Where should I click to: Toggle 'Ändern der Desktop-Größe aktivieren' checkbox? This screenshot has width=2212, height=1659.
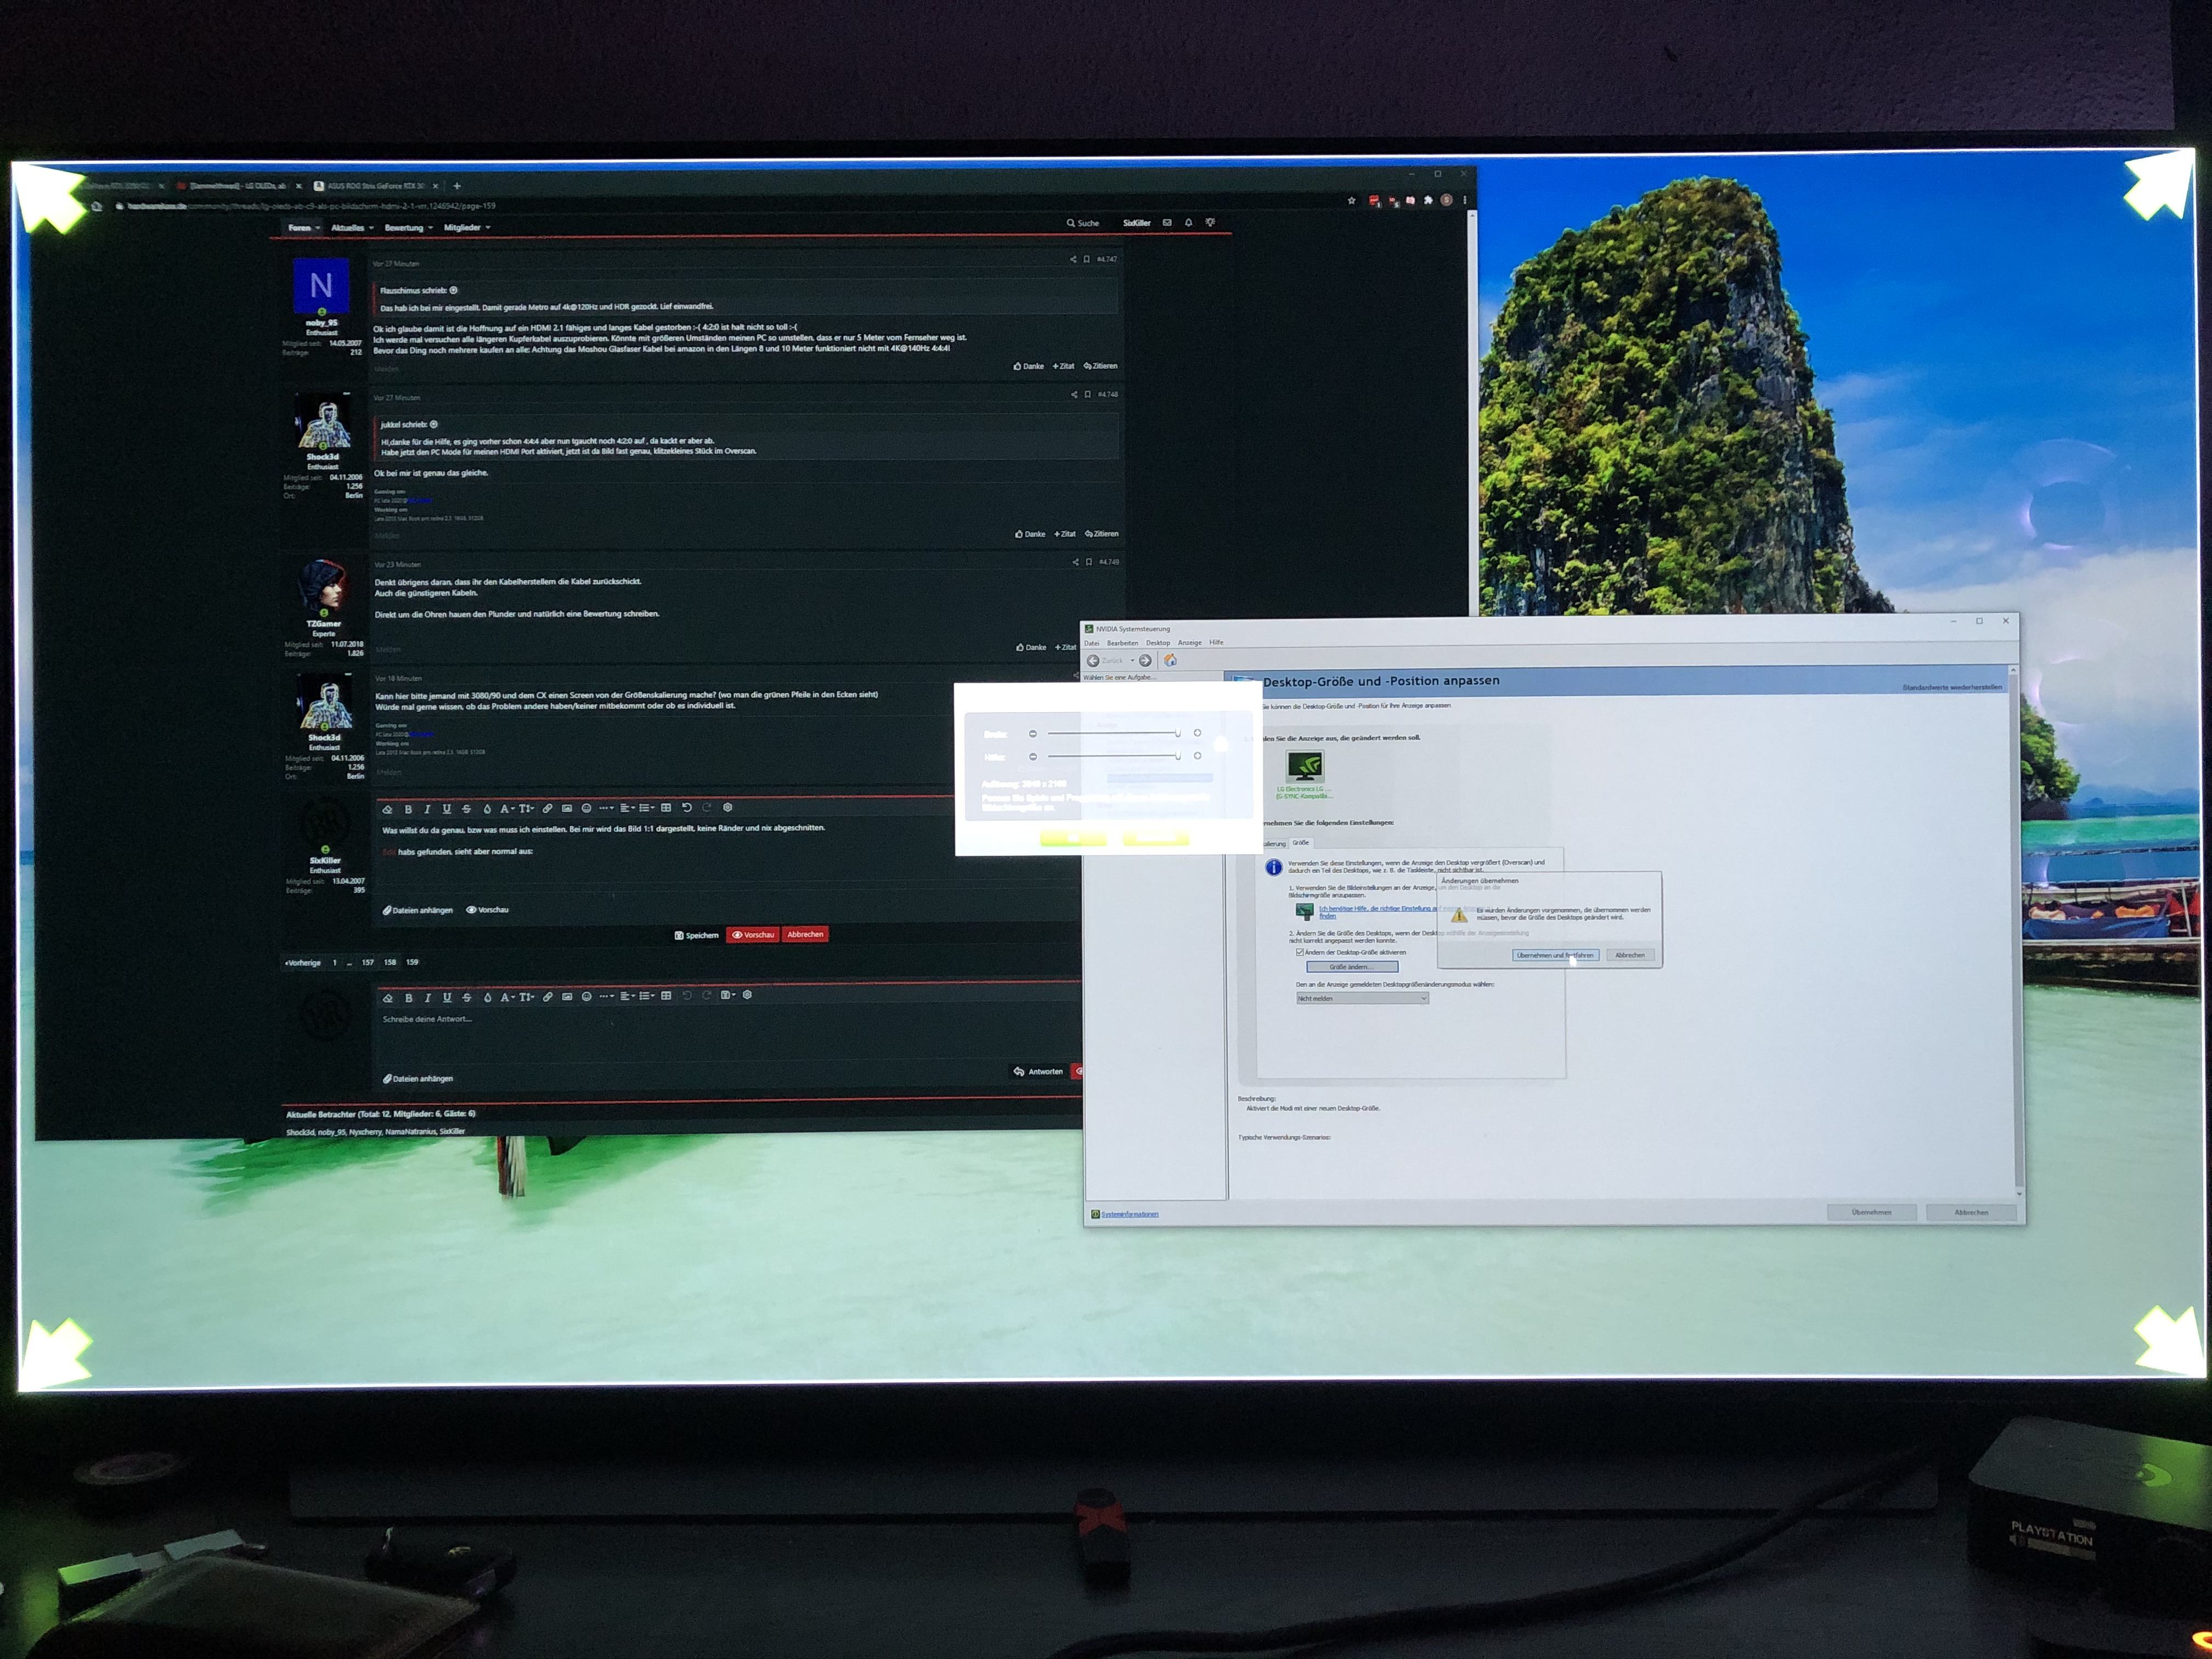pos(1300,953)
